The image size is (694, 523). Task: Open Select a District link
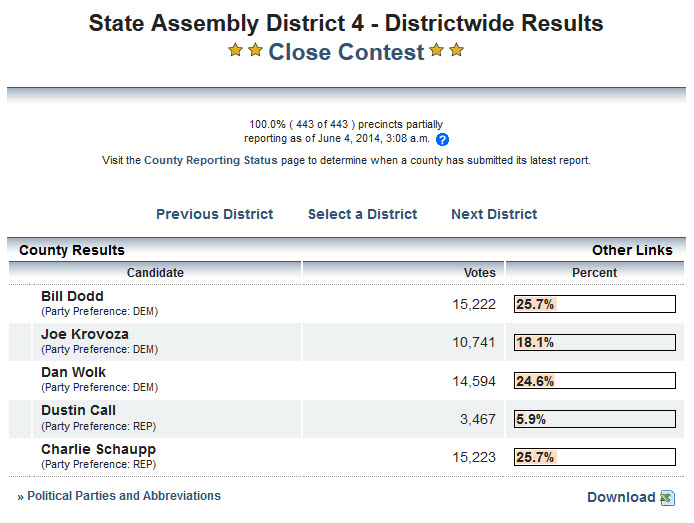(362, 214)
